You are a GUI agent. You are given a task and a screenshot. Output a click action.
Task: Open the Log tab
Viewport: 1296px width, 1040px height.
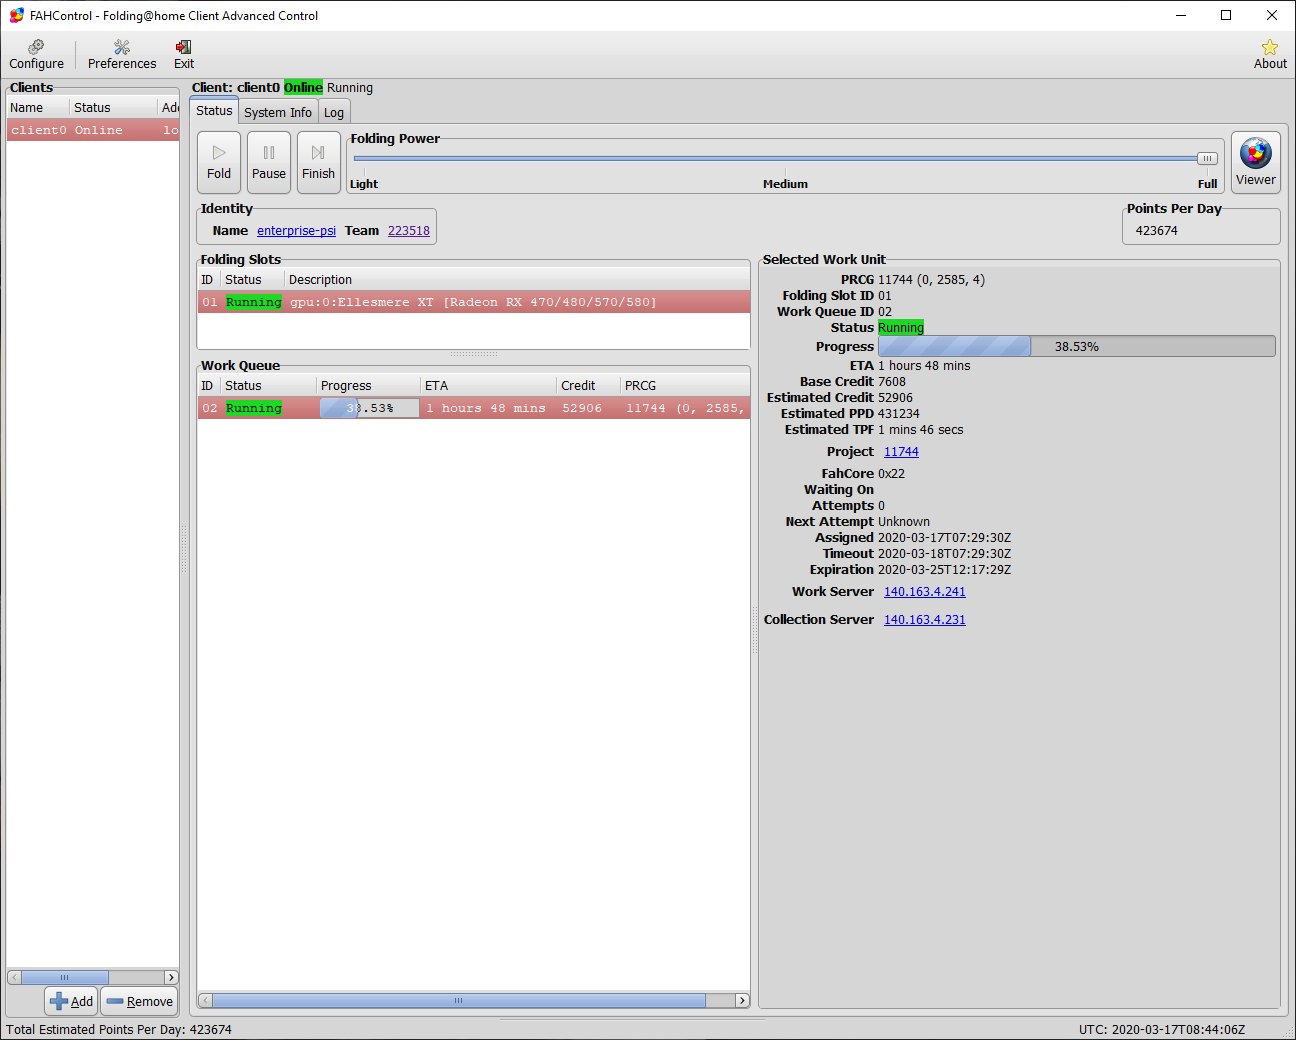[334, 112]
